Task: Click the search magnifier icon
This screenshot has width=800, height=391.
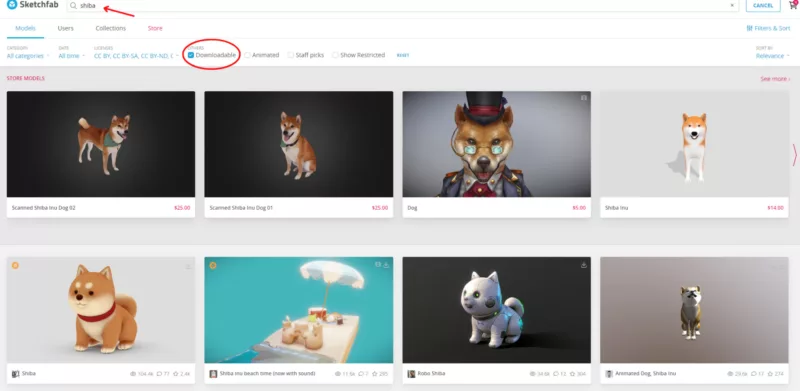Action: pyautogui.click(x=73, y=6)
